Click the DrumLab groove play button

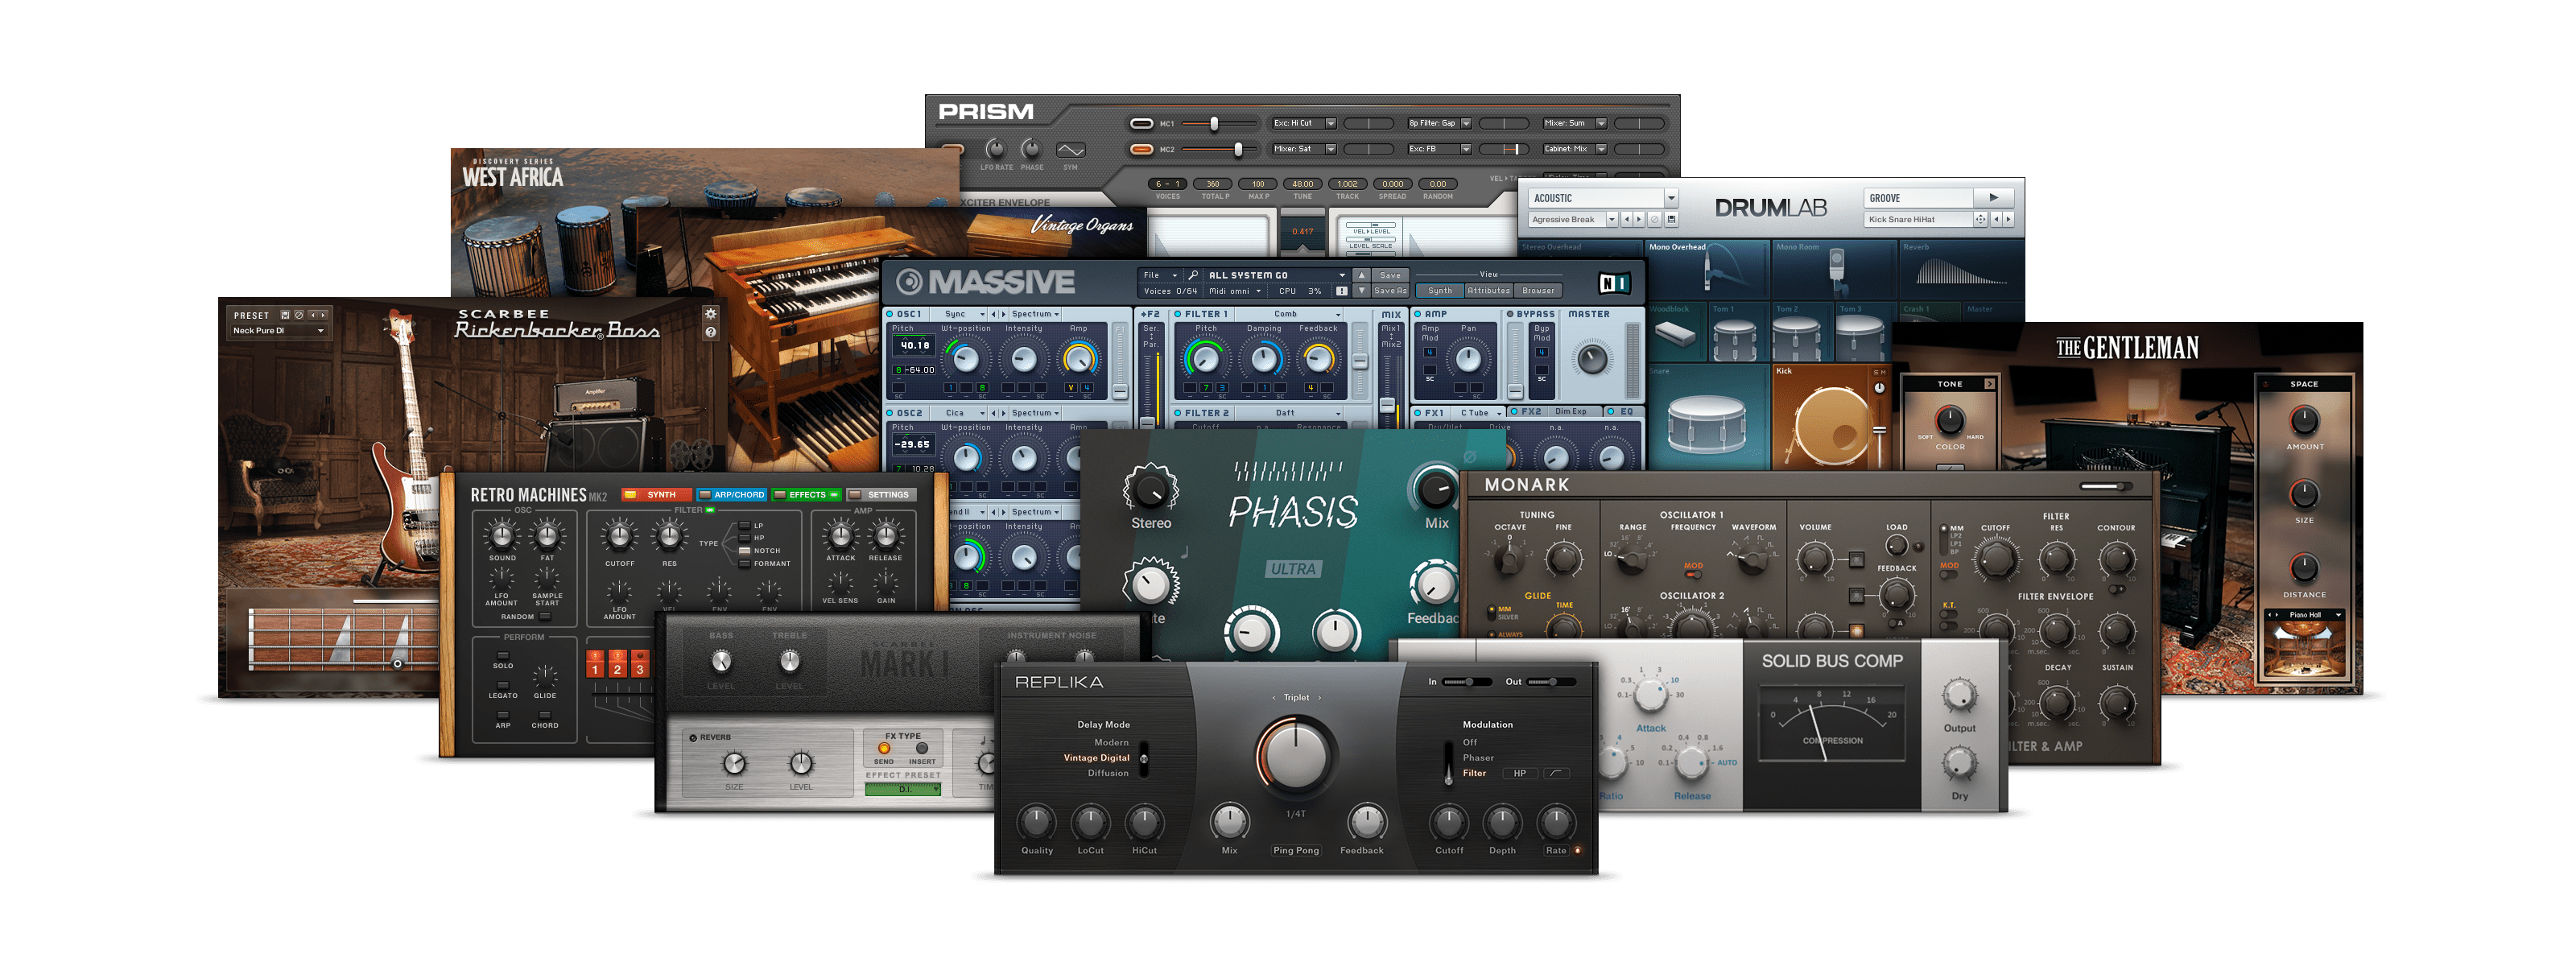pos(1993,198)
